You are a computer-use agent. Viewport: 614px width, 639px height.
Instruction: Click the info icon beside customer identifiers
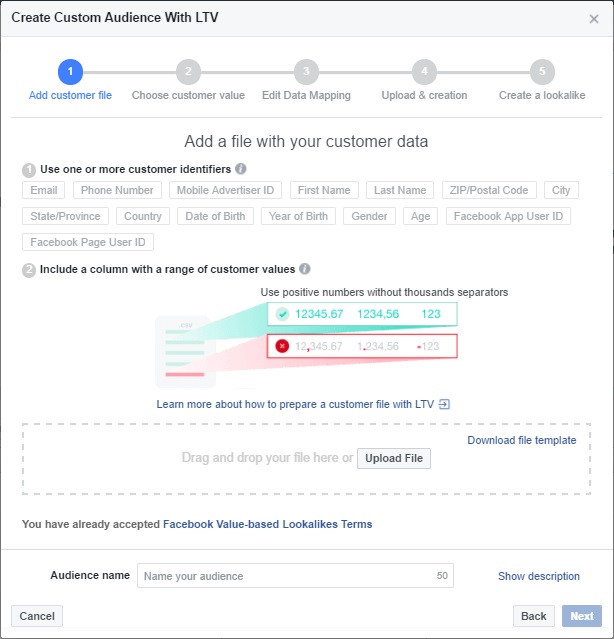(x=241, y=169)
